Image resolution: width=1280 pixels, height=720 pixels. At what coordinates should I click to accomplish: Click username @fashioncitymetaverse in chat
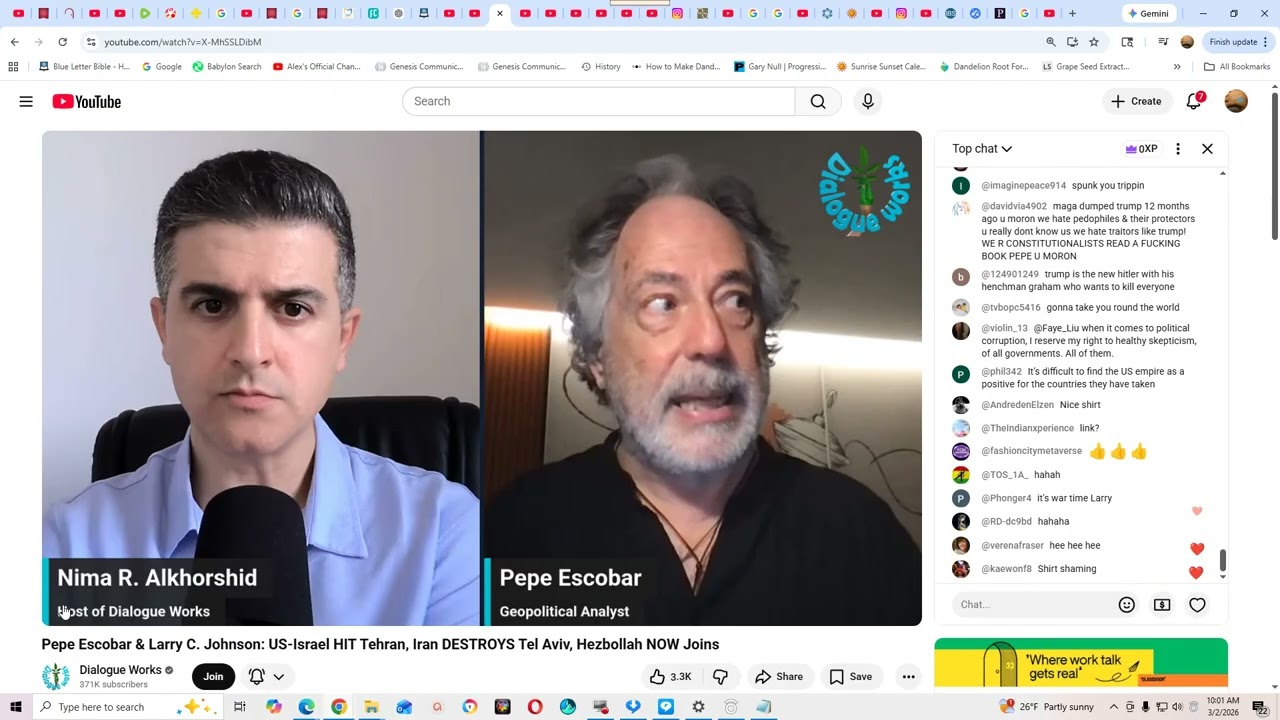(x=1031, y=451)
